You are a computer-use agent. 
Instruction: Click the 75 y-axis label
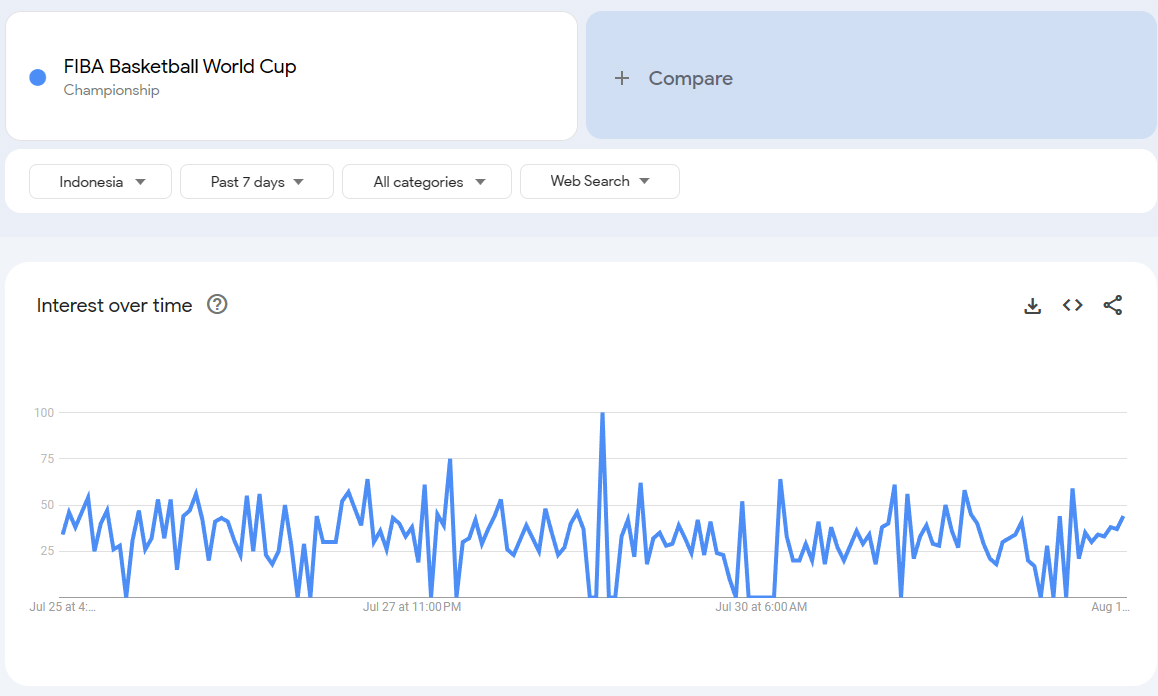[x=47, y=459]
